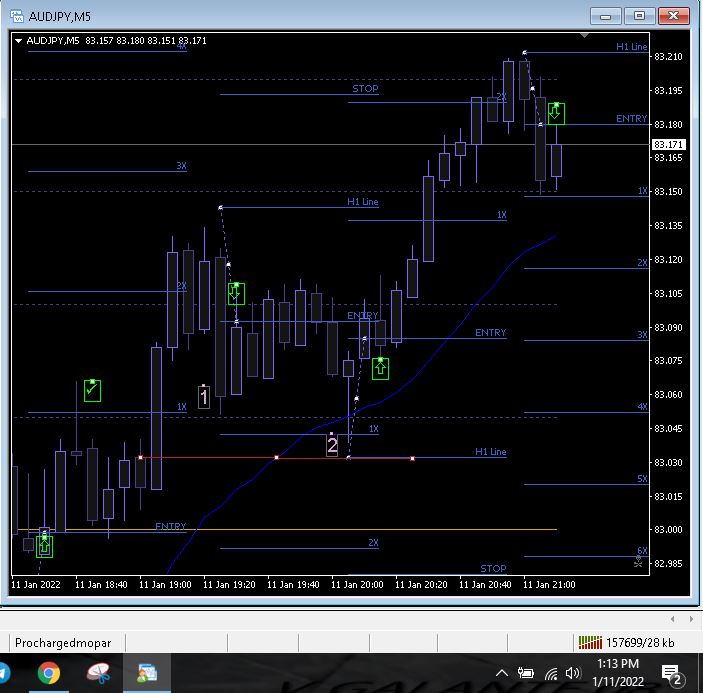
Task: Click the 157699/28 kb traffic indicator
Action: click(640, 643)
